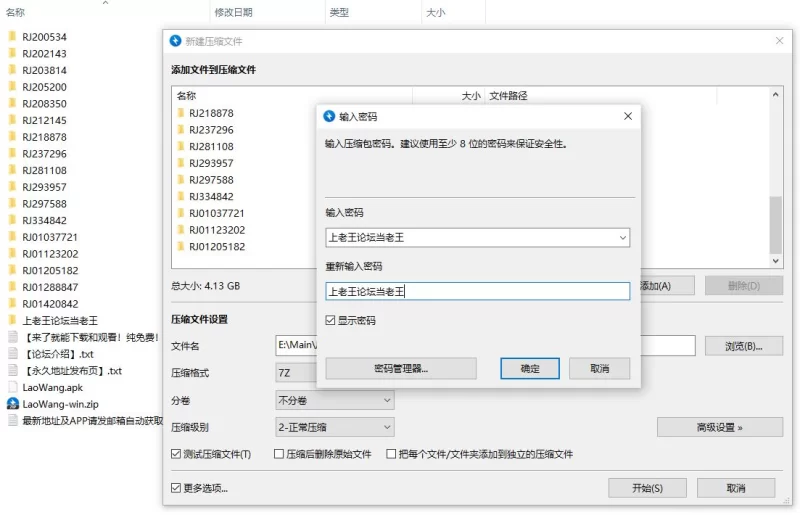Screen dimensions: 800x515
Task: Select RJ202143 folder icon in Explorer
Action: click(12, 53)
